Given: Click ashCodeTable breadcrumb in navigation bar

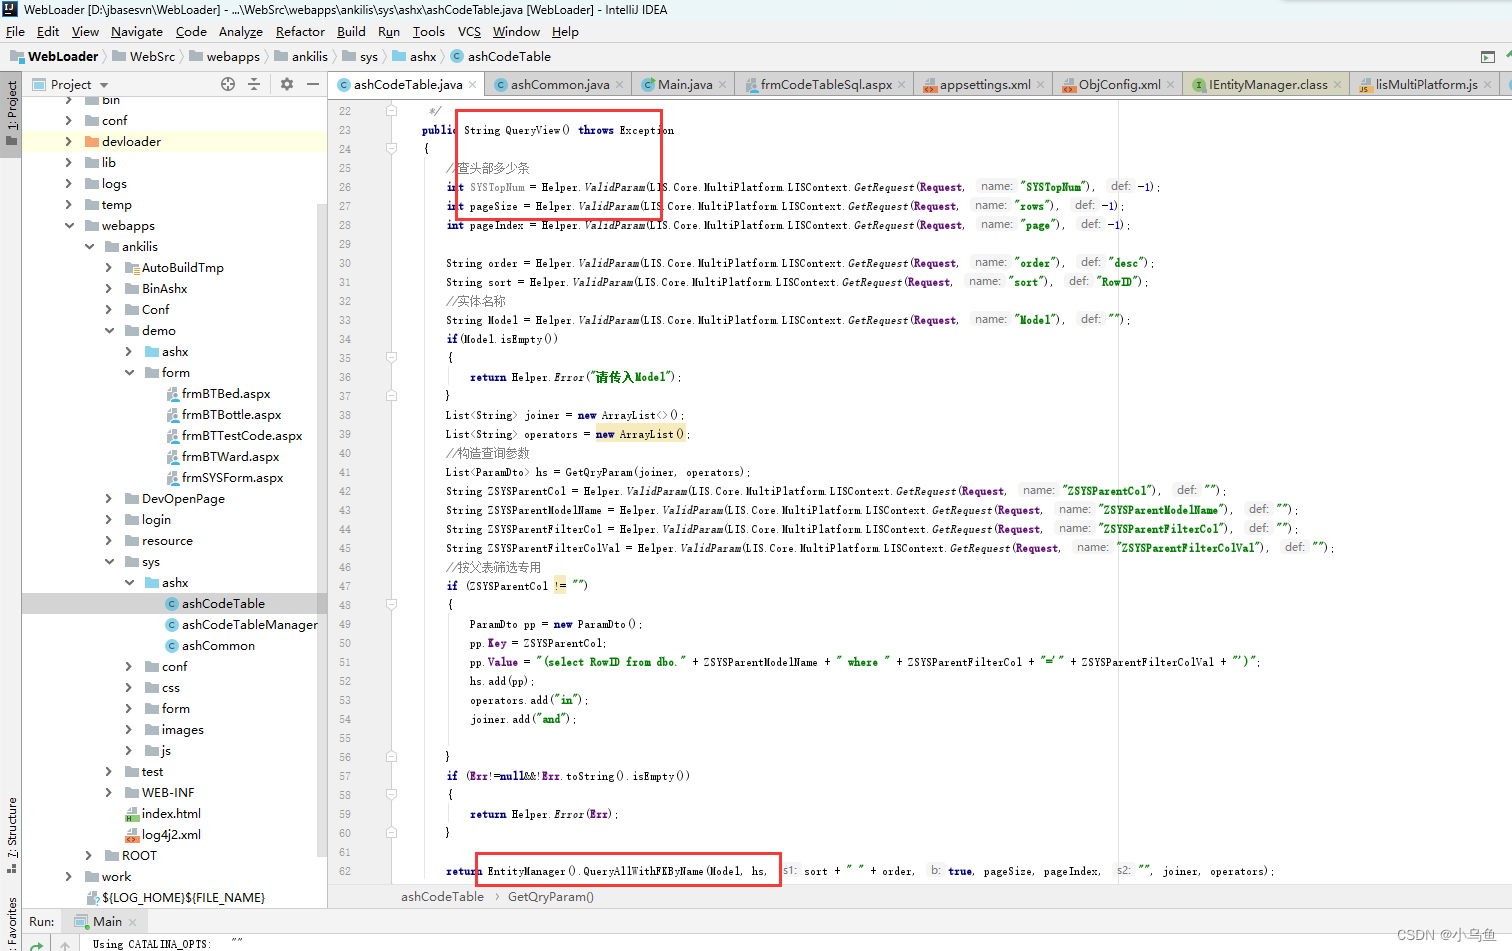Looking at the screenshot, I should click(500, 57).
